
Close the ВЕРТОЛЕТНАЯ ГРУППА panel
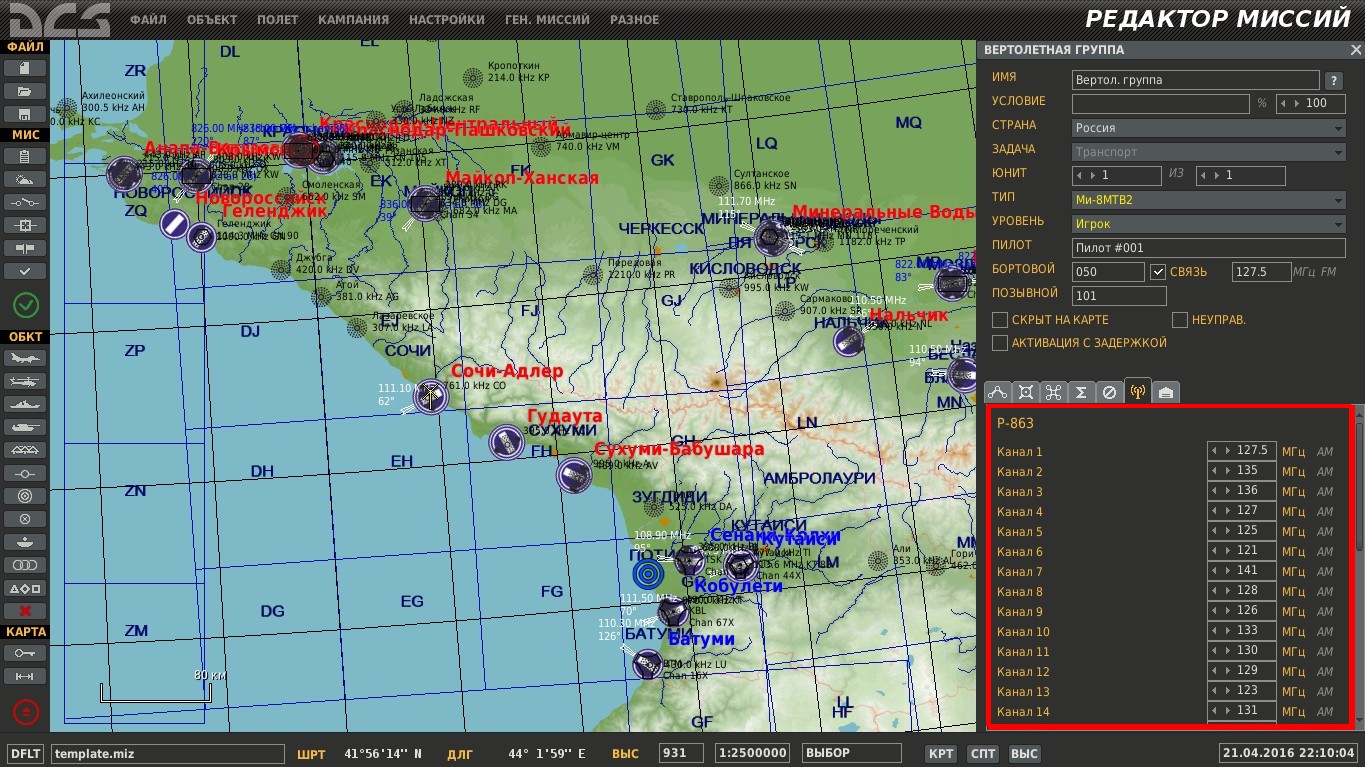tap(1355, 50)
